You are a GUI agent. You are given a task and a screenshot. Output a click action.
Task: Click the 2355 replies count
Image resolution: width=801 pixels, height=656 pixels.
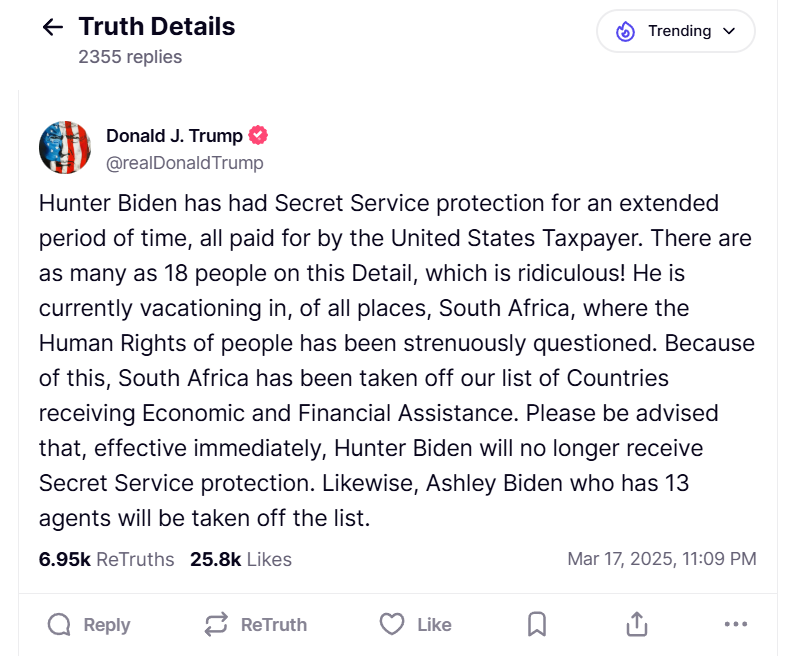point(130,57)
